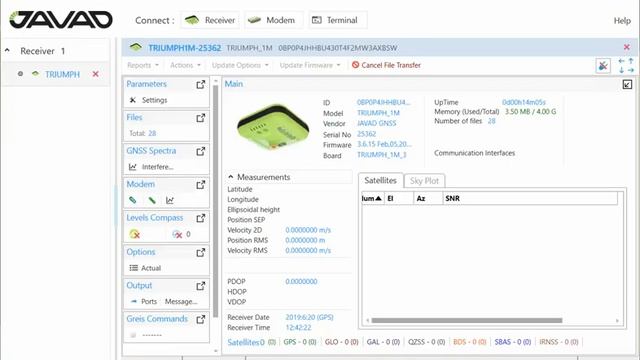This screenshot has height=360, width=640.
Task: Open the Options Actual list
Action: pos(145,268)
